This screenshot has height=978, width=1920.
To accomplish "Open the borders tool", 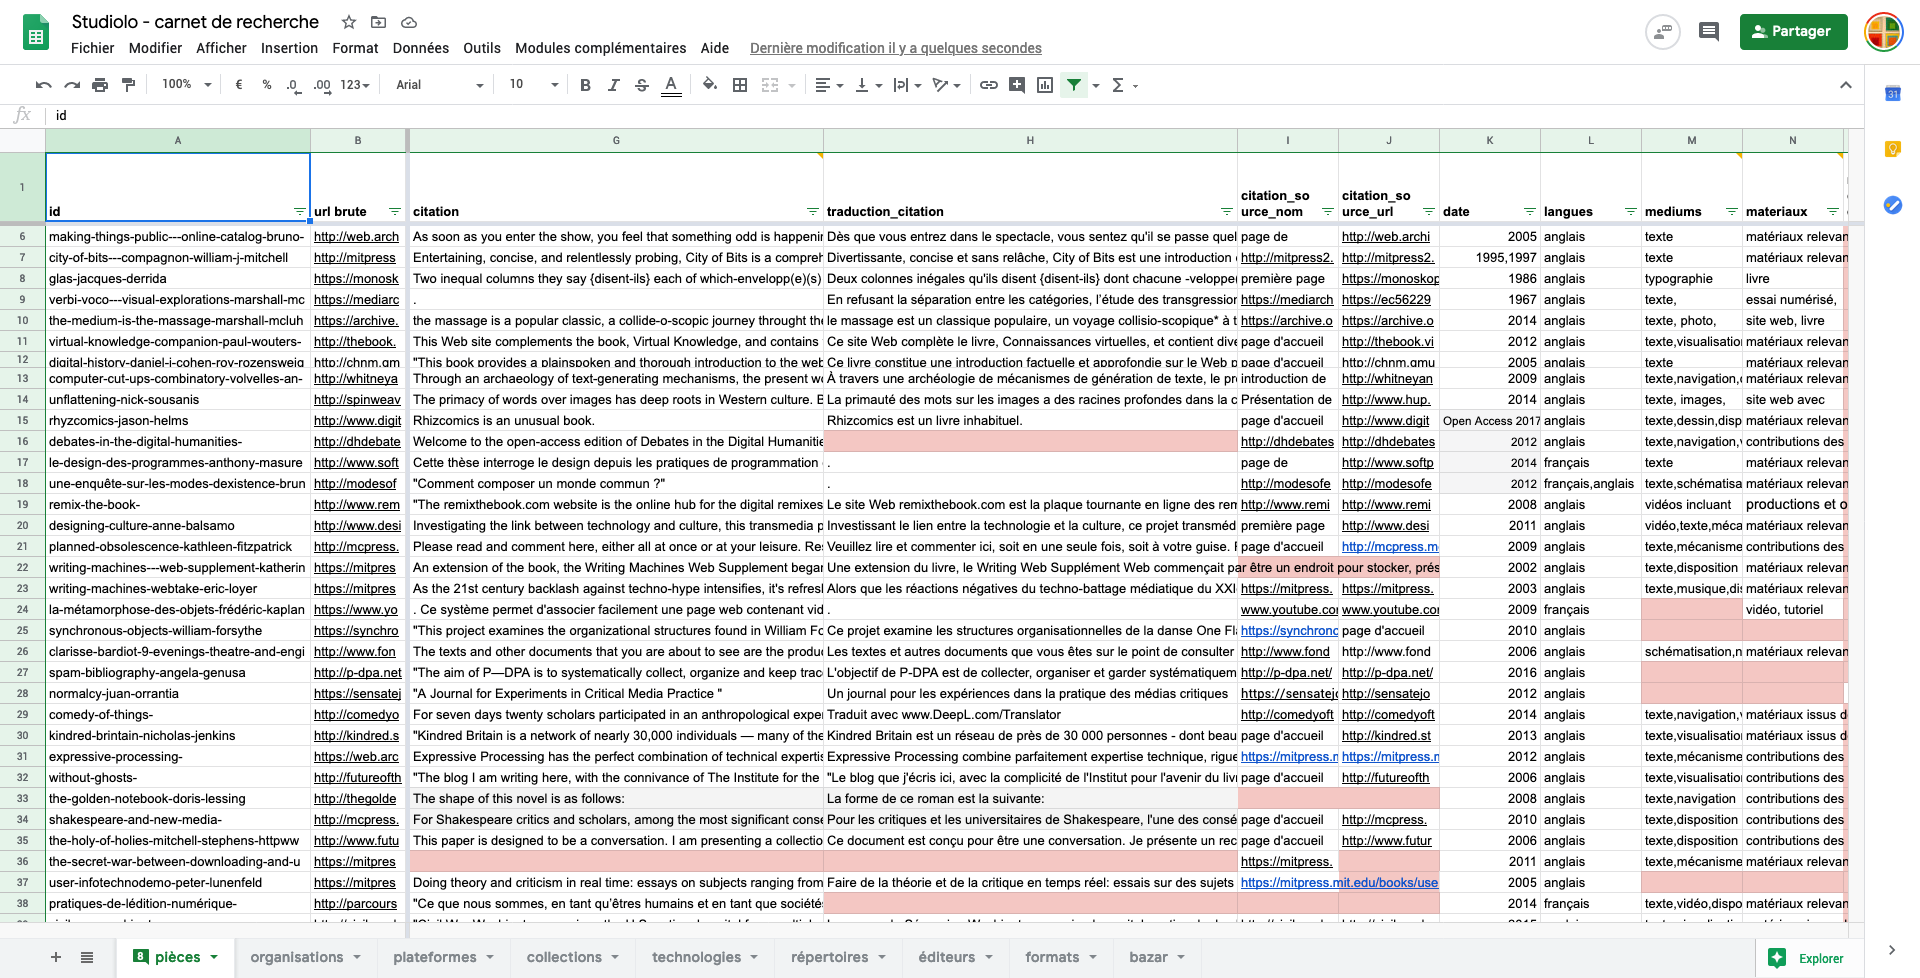I will (x=740, y=85).
